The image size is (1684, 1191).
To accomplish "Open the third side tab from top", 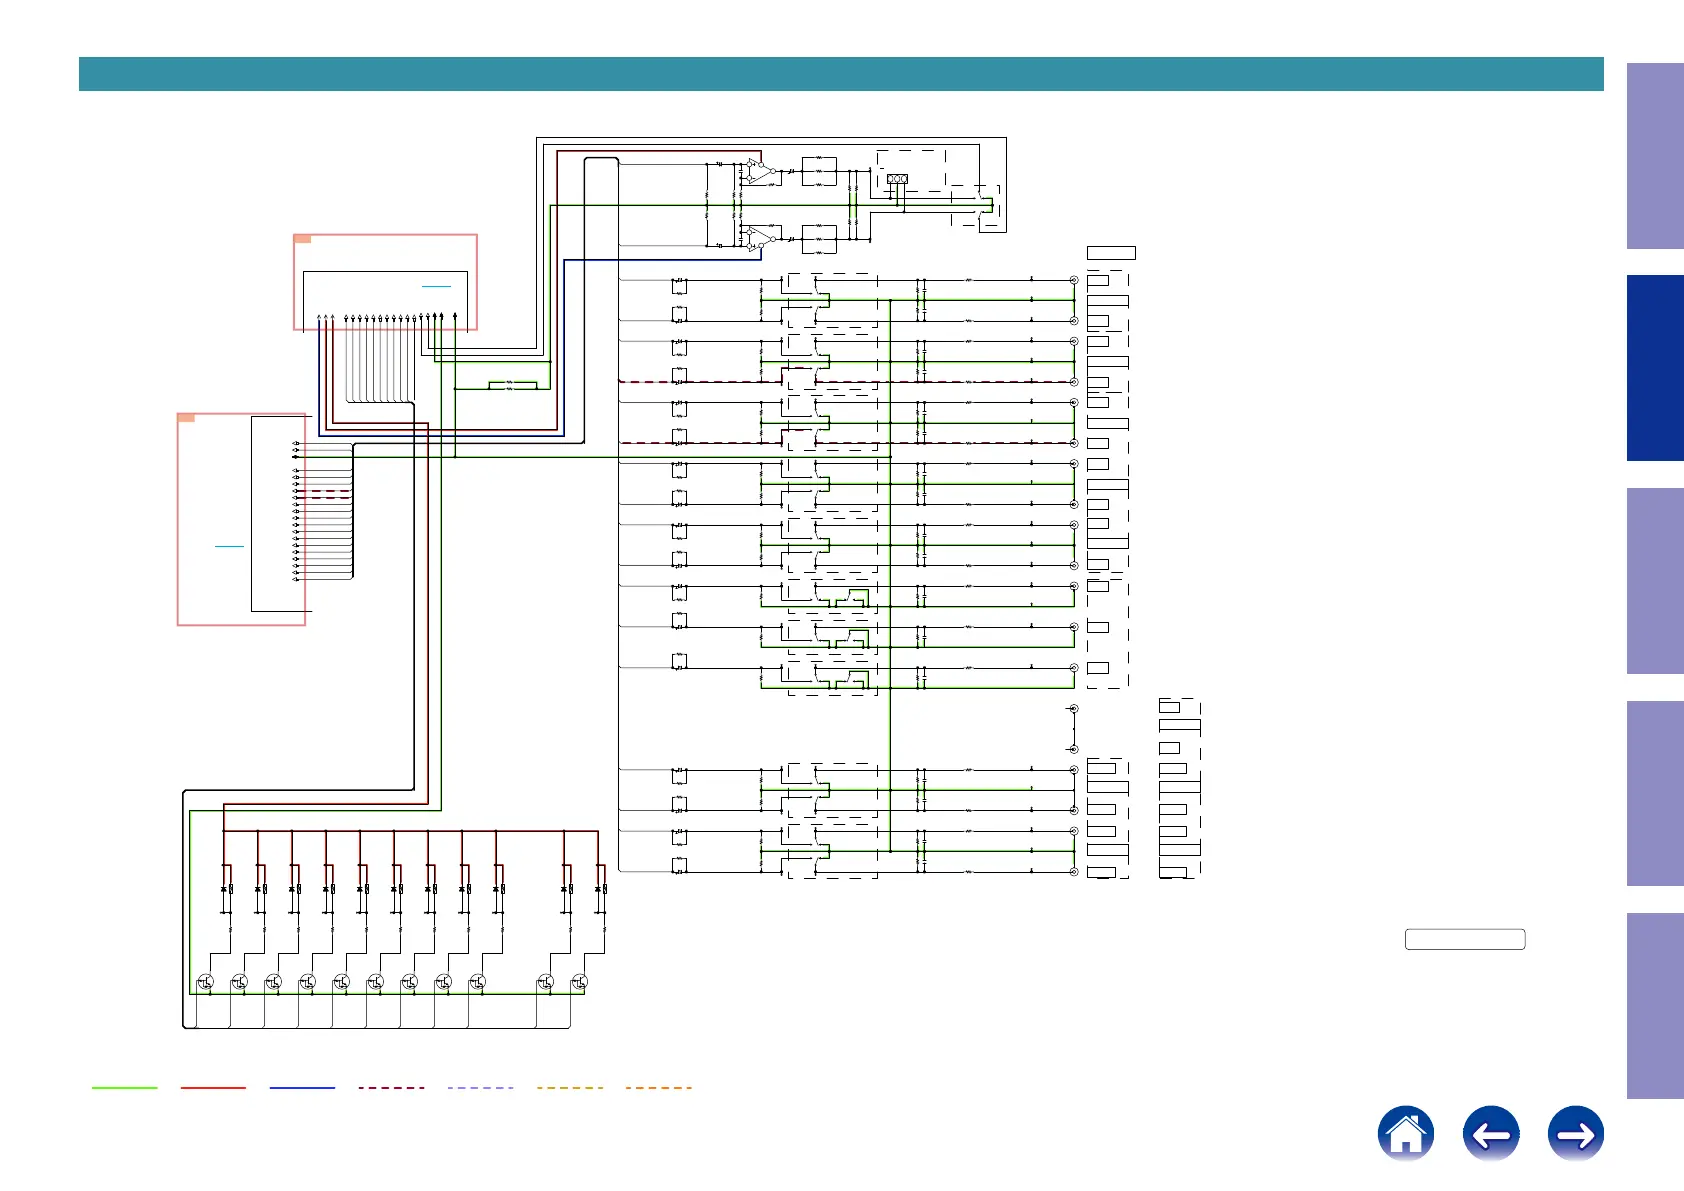I will tap(1655, 581).
